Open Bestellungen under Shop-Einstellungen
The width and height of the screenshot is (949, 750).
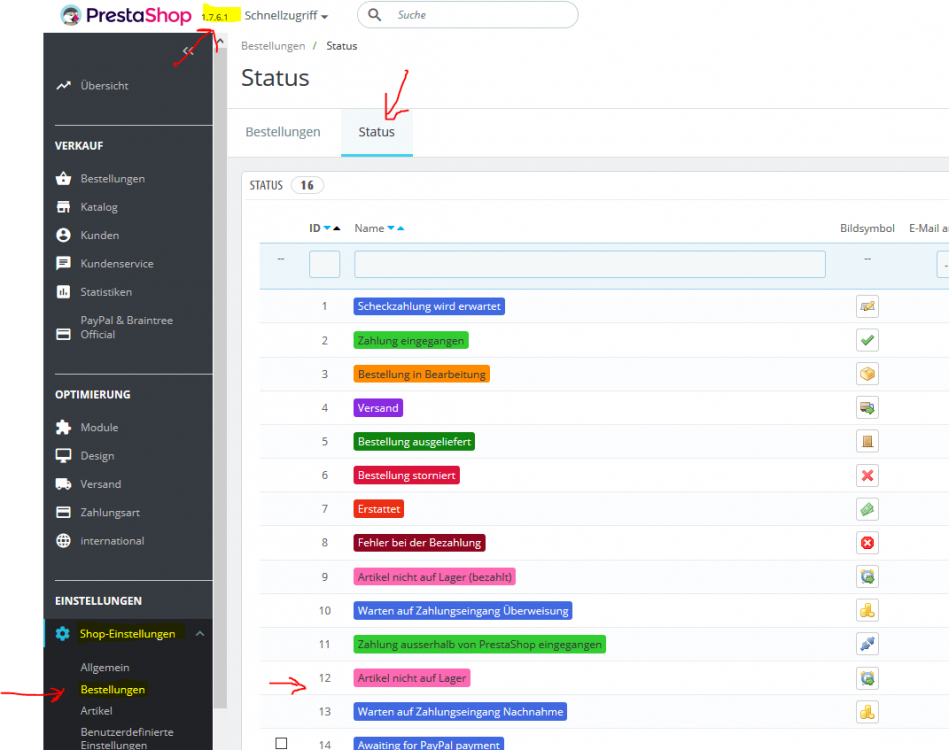coord(113,689)
